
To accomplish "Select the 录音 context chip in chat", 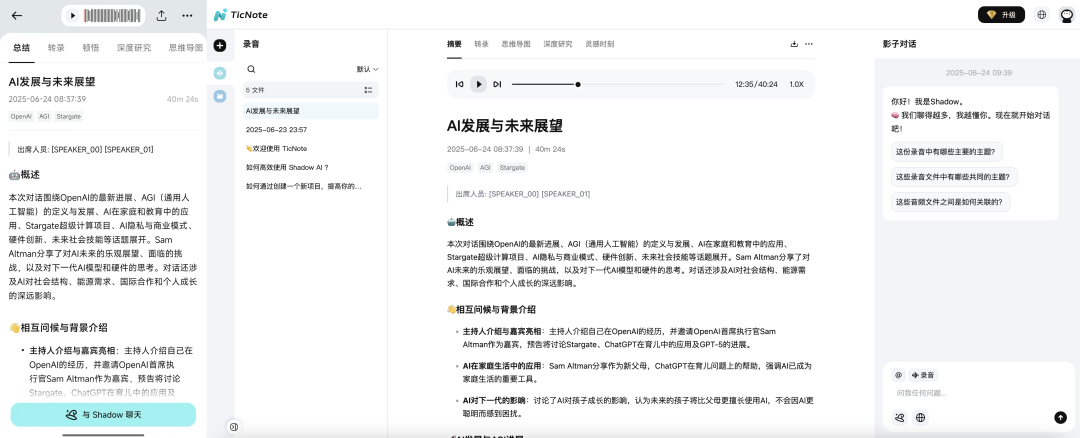I will [x=923, y=375].
